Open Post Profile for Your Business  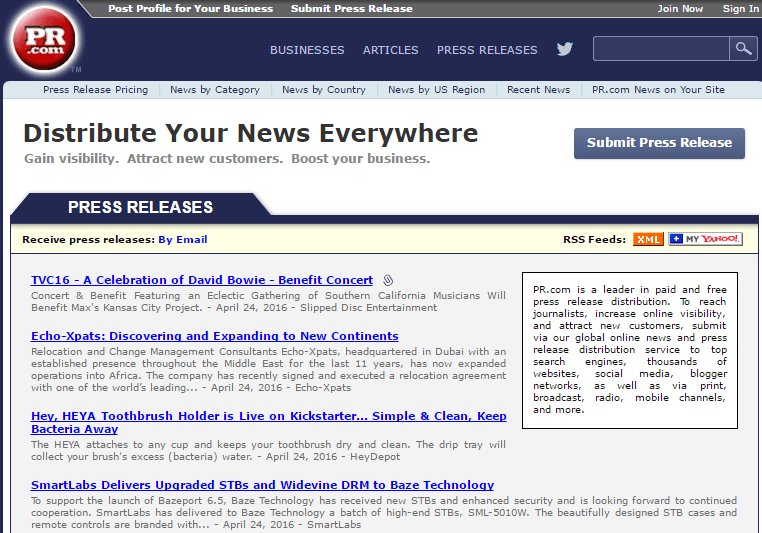[190, 9]
